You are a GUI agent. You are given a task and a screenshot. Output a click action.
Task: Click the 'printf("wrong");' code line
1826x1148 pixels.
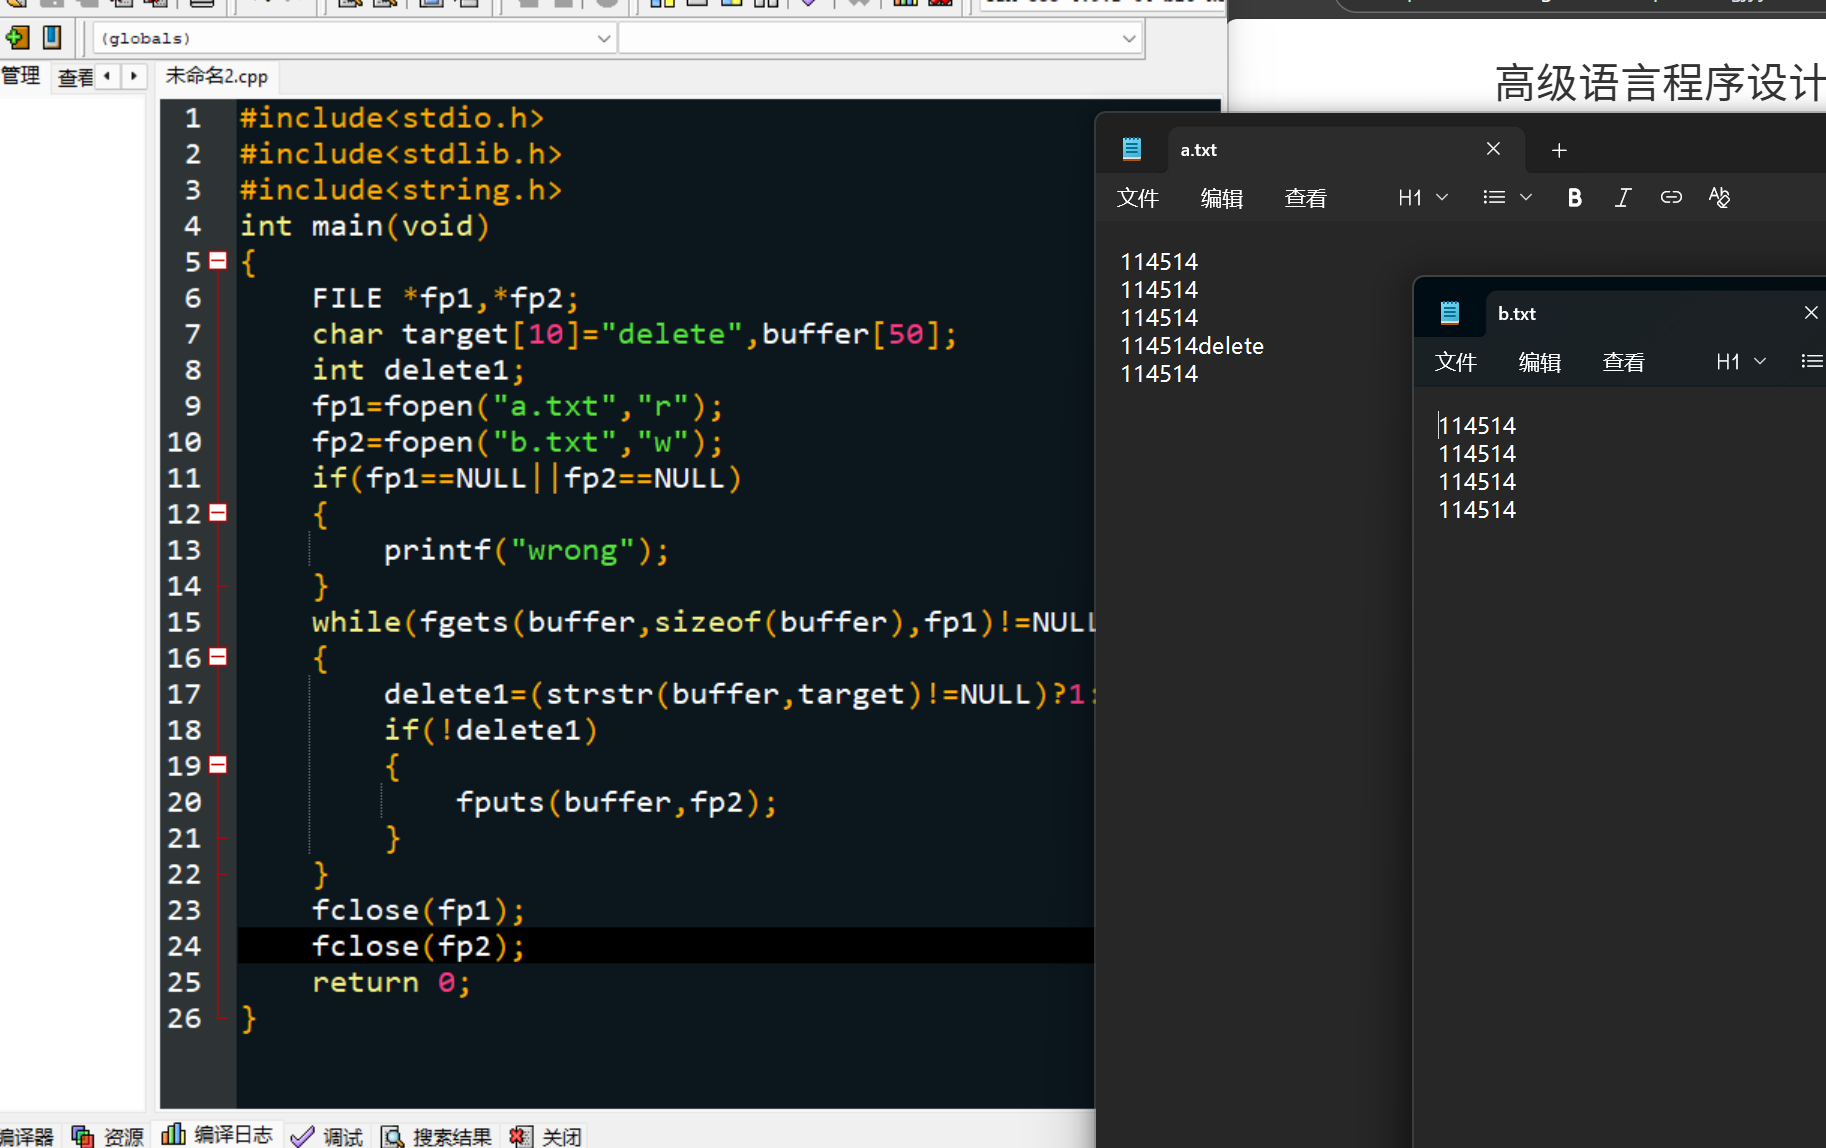526,550
